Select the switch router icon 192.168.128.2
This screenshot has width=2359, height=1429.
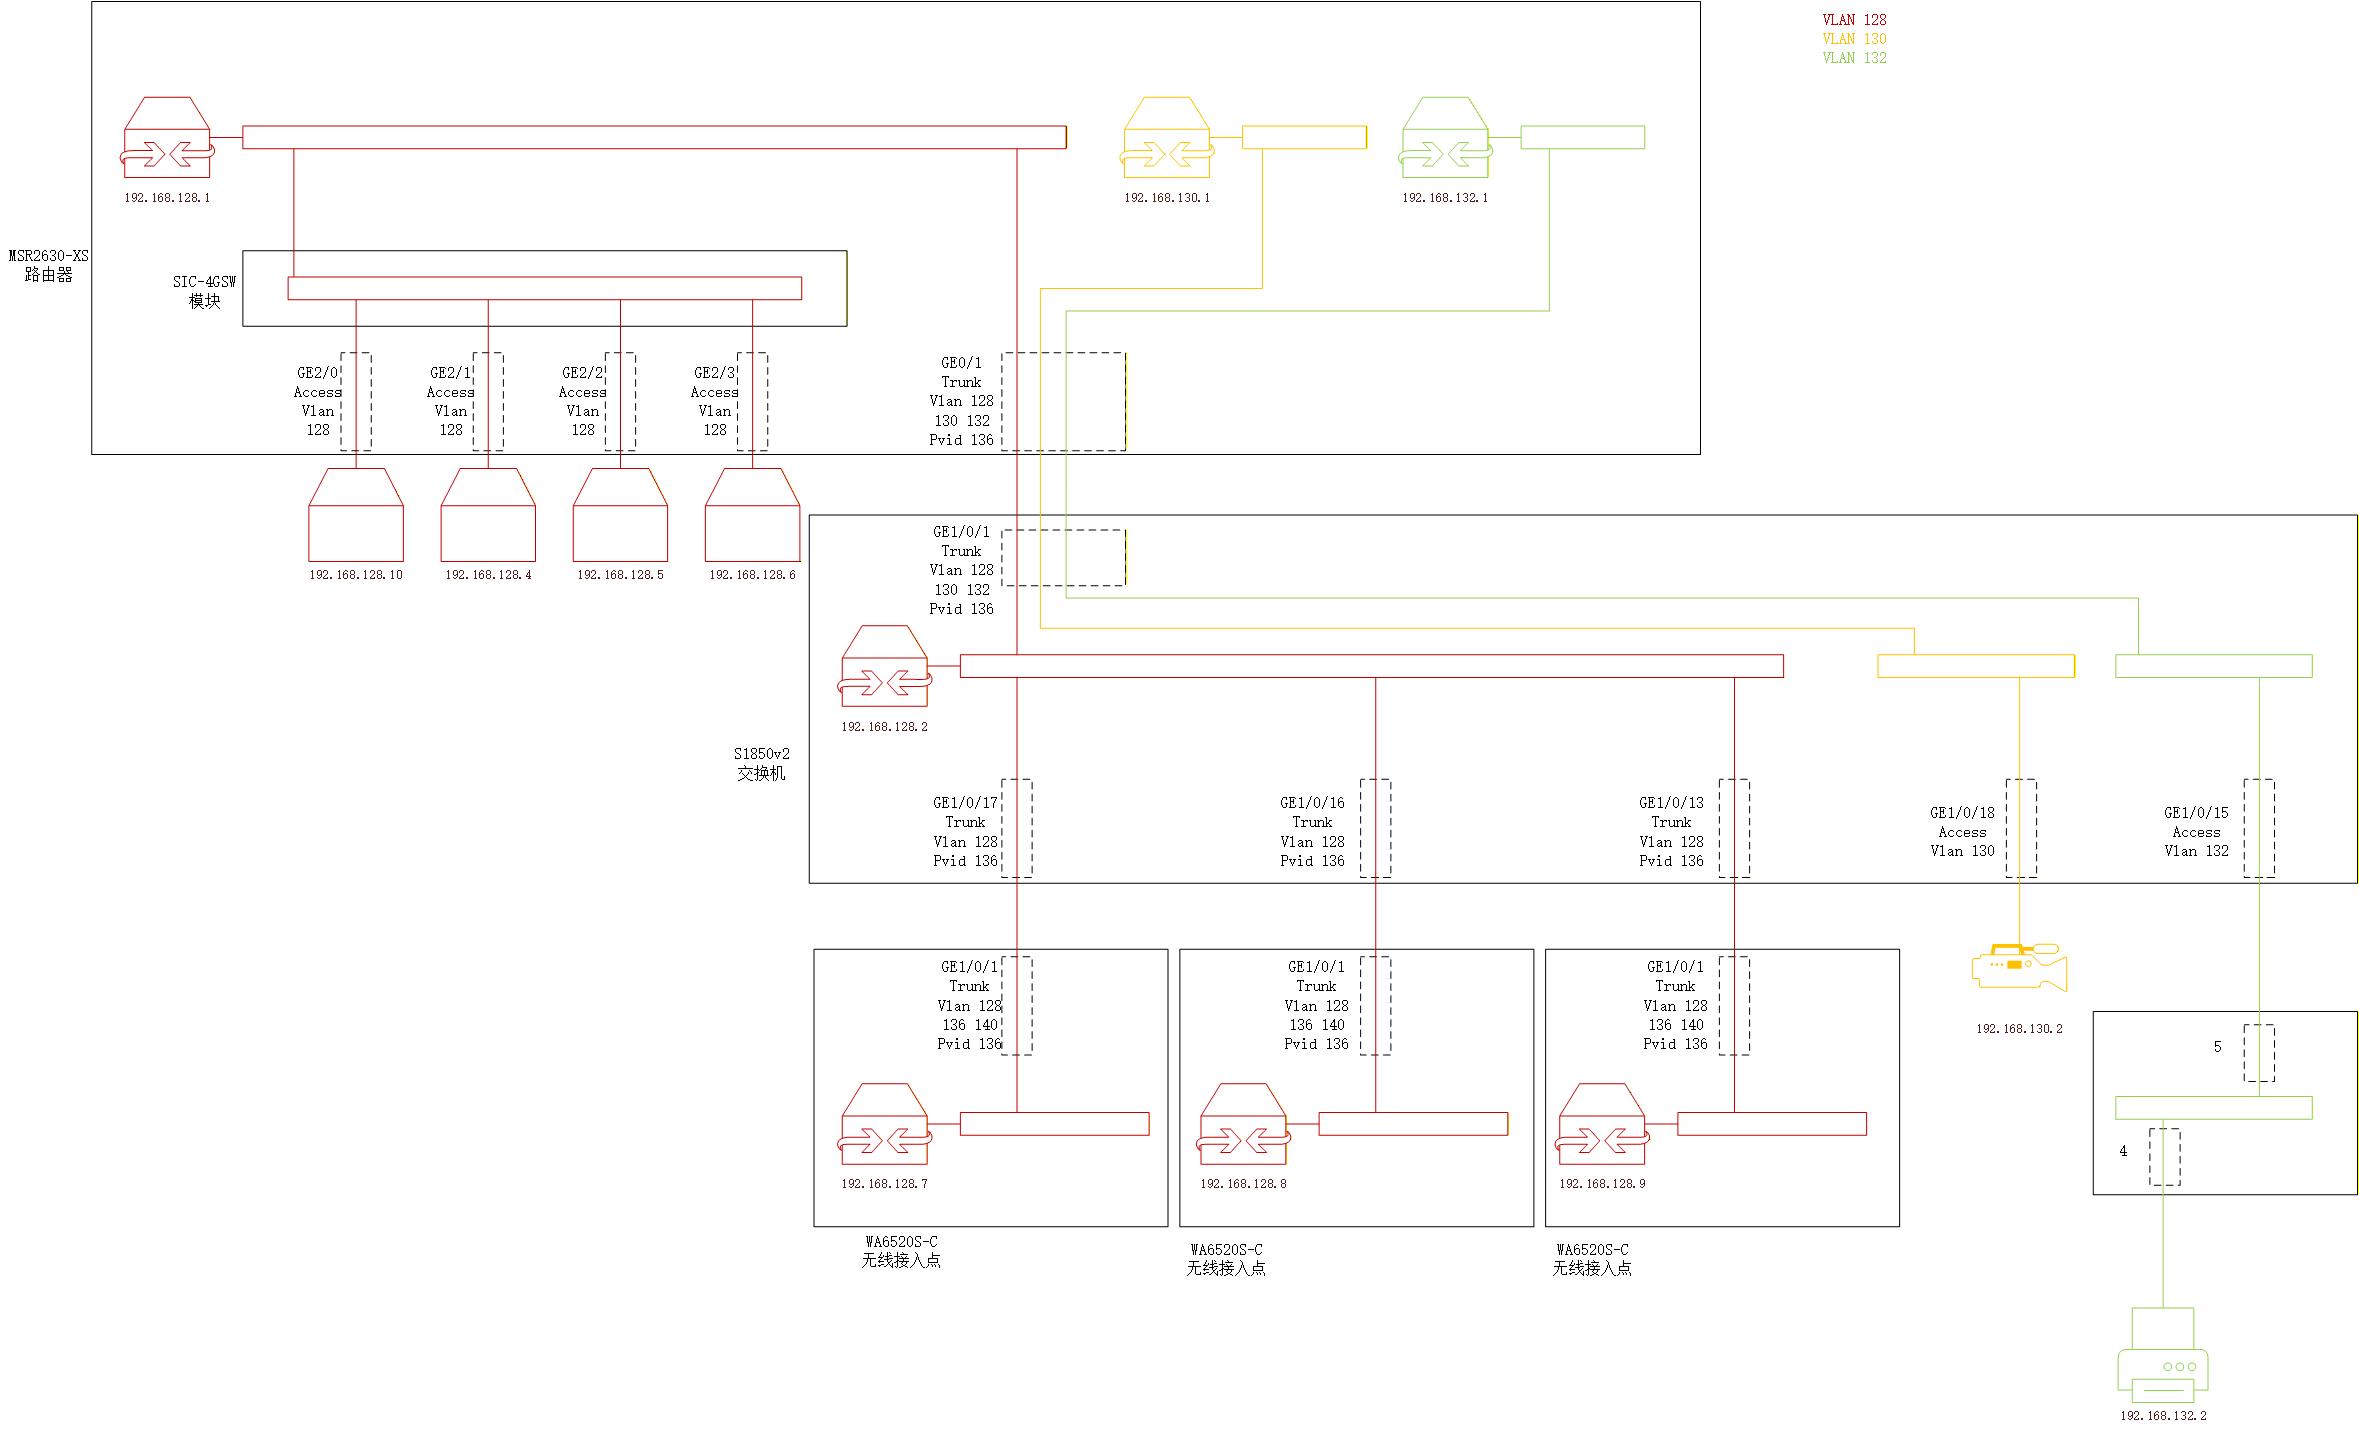(884, 666)
